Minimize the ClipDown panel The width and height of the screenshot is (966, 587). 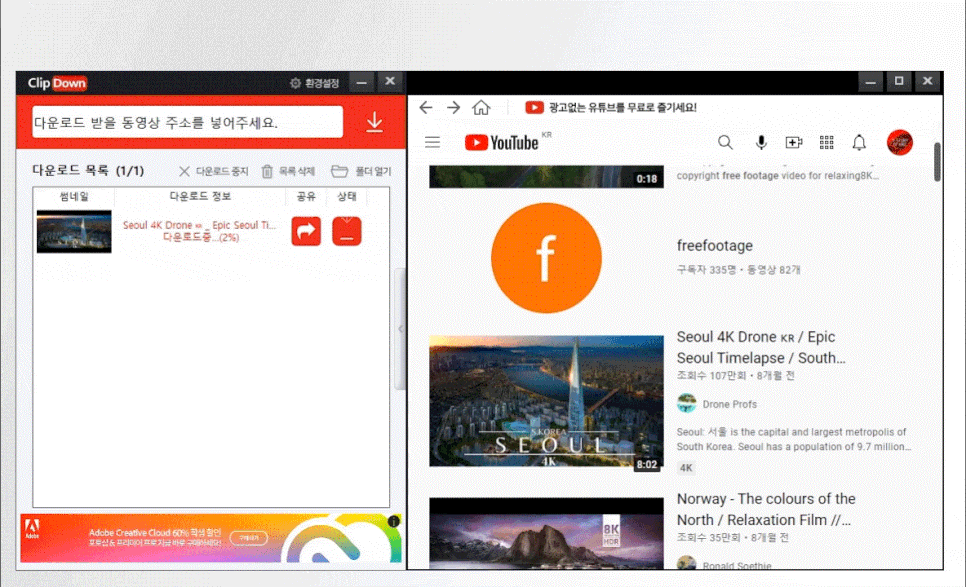362,82
